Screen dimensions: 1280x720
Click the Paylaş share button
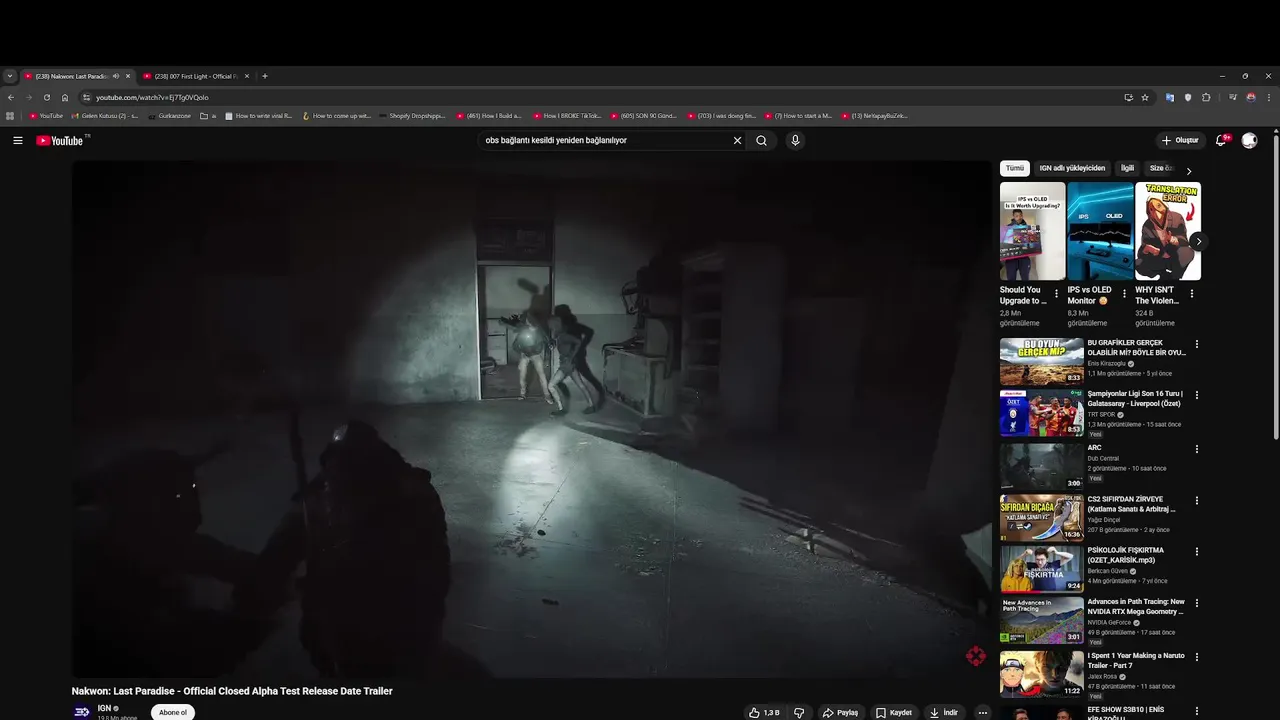click(x=840, y=713)
